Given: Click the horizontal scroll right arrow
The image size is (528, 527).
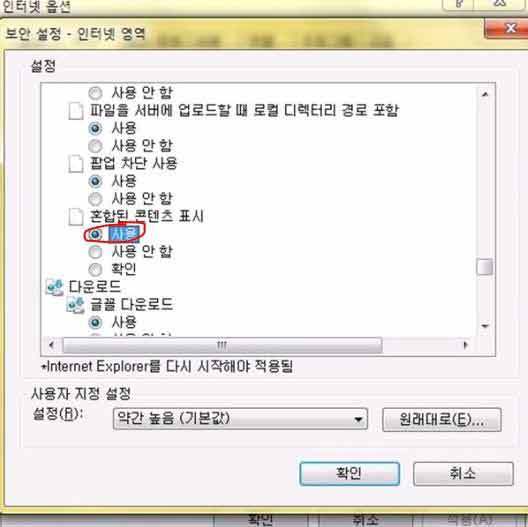Looking at the screenshot, I should pos(466,345).
